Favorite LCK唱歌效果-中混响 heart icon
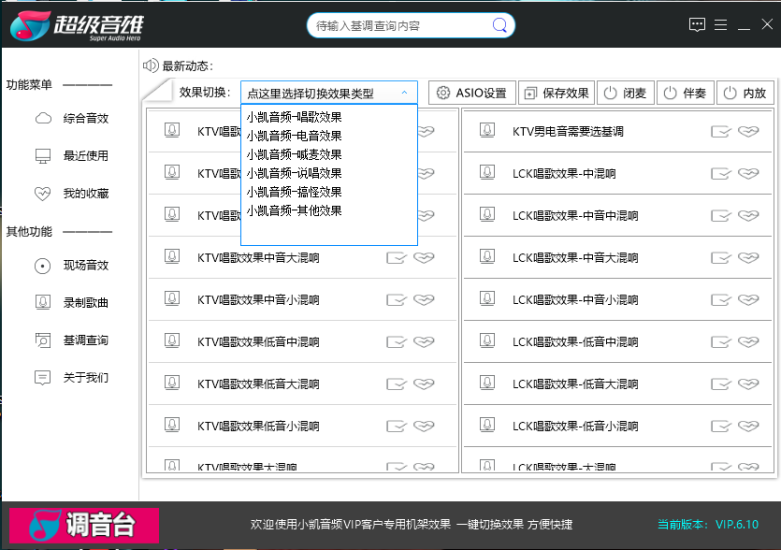Image resolution: width=781 pixels, height=550 pixels. (x=748, y=173)
